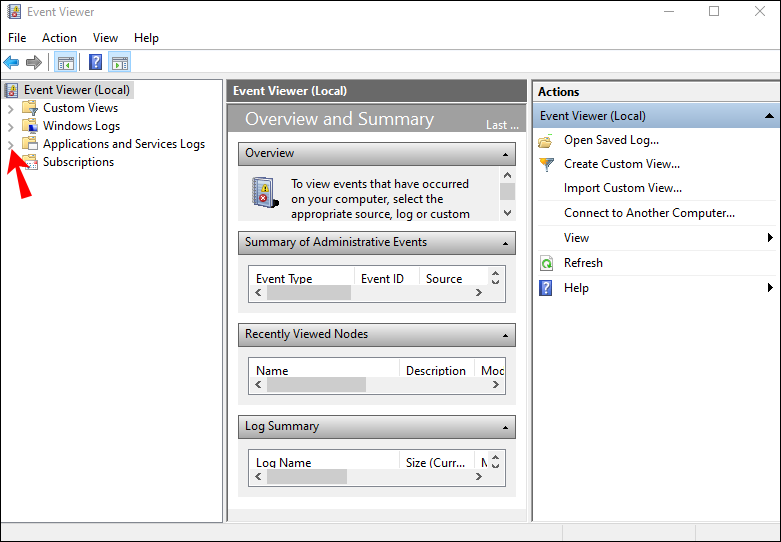
Task: Collapse the Event Viewer (Local) actions group
Action: 769,116
